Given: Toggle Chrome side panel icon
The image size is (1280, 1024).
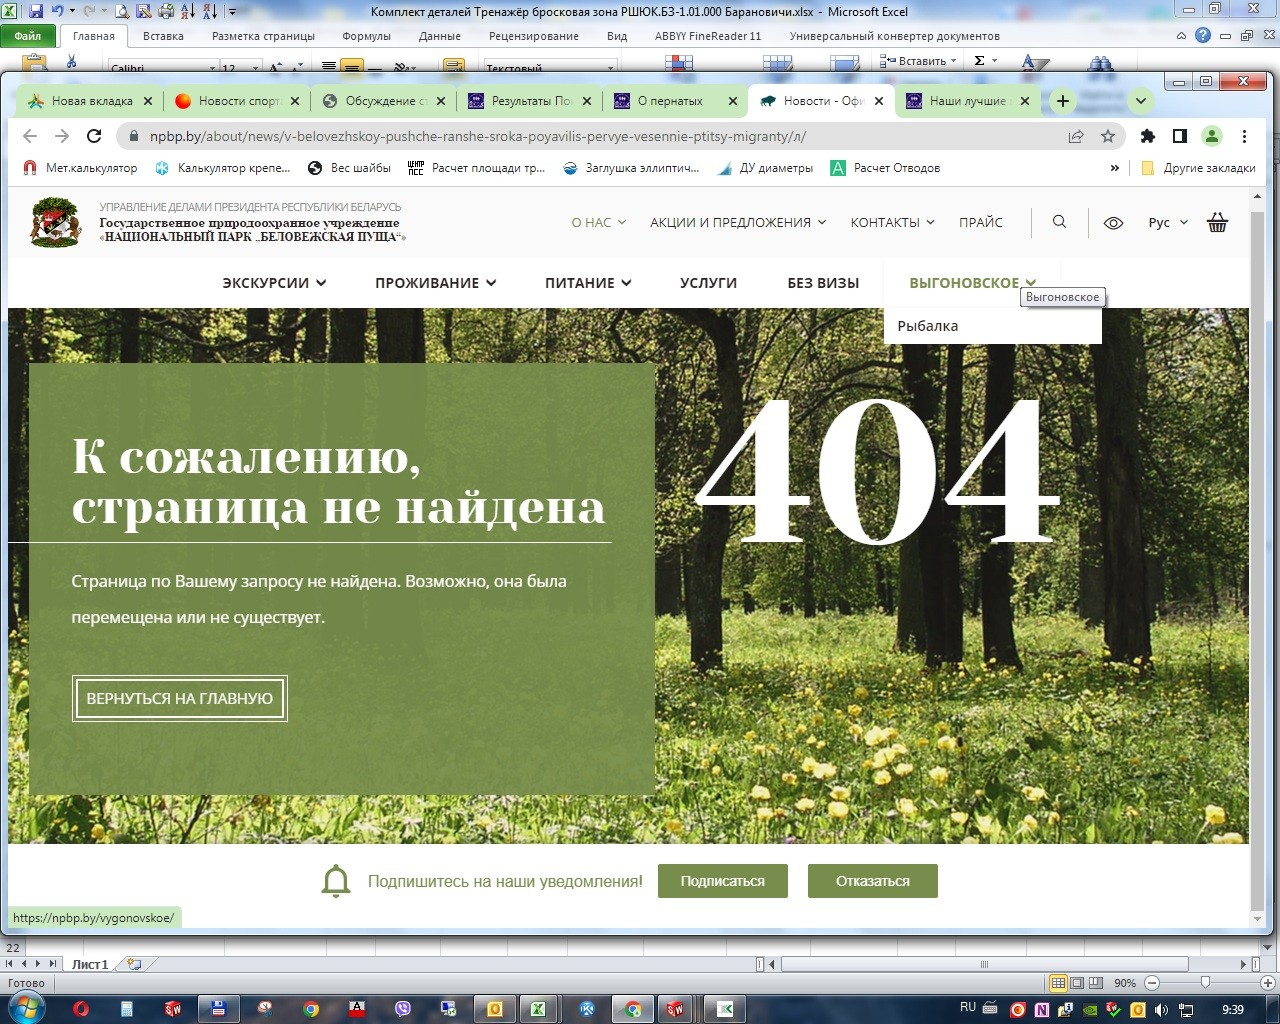Looking at the screenshot, I should coord(1180,136).
